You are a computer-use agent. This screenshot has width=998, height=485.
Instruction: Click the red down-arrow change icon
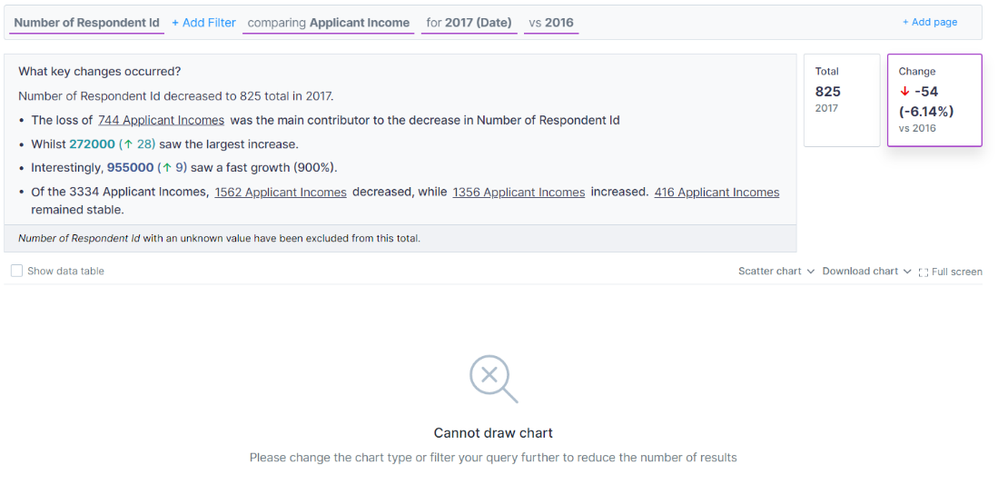905,92
